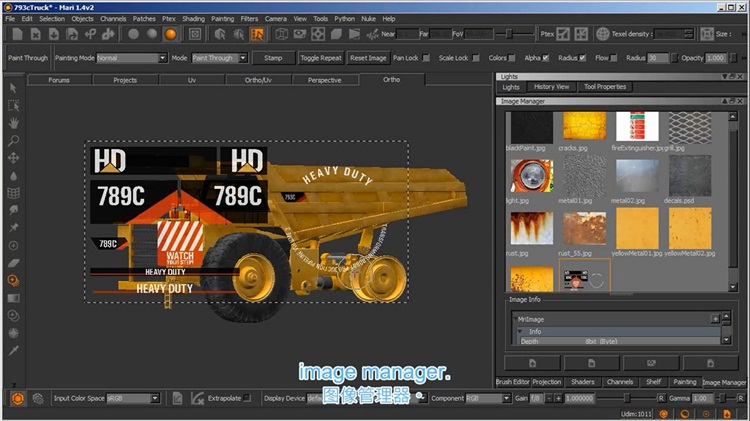Image resolution: width=750 pixels, height=421 pixels.
Task: Click the Toggle Repeat button
Action: (320, 58)
